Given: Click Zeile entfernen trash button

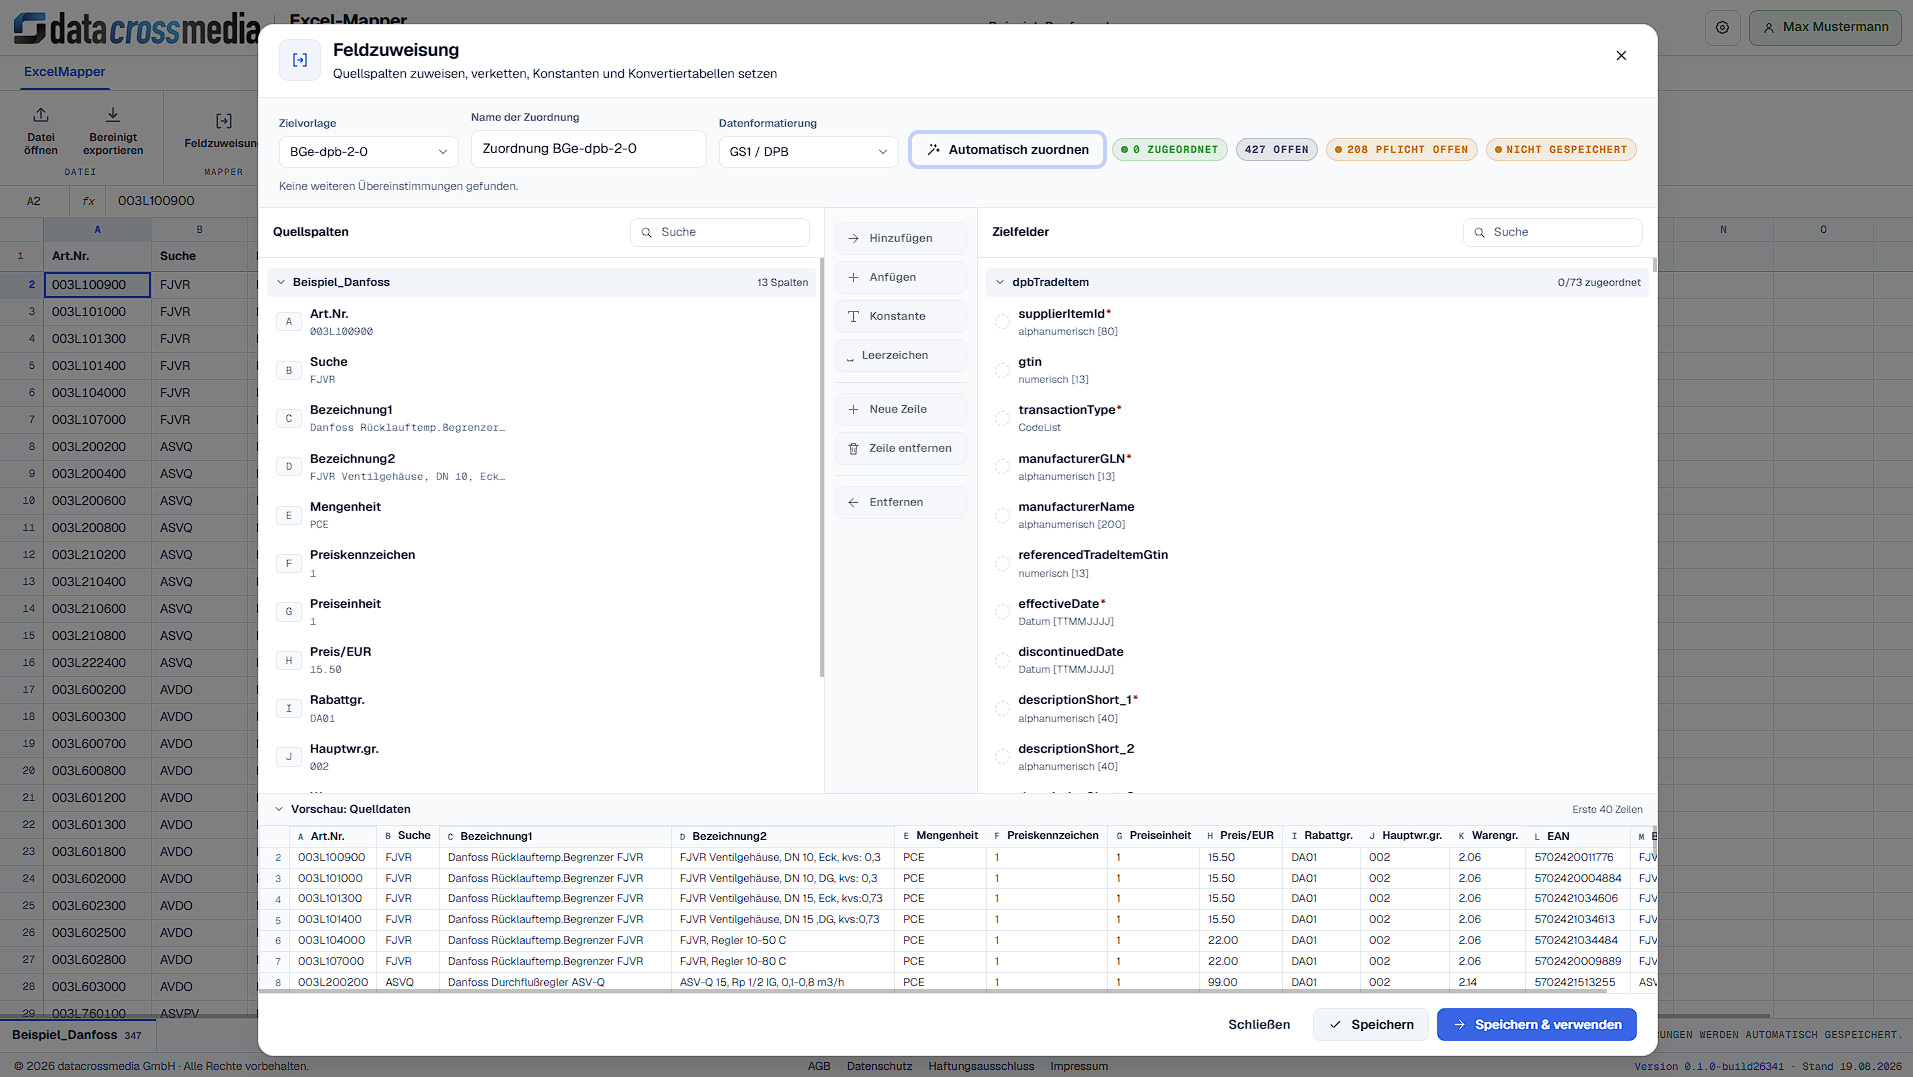Looking at the screenshot, I should pyautogui.click(x=900, y=448).
